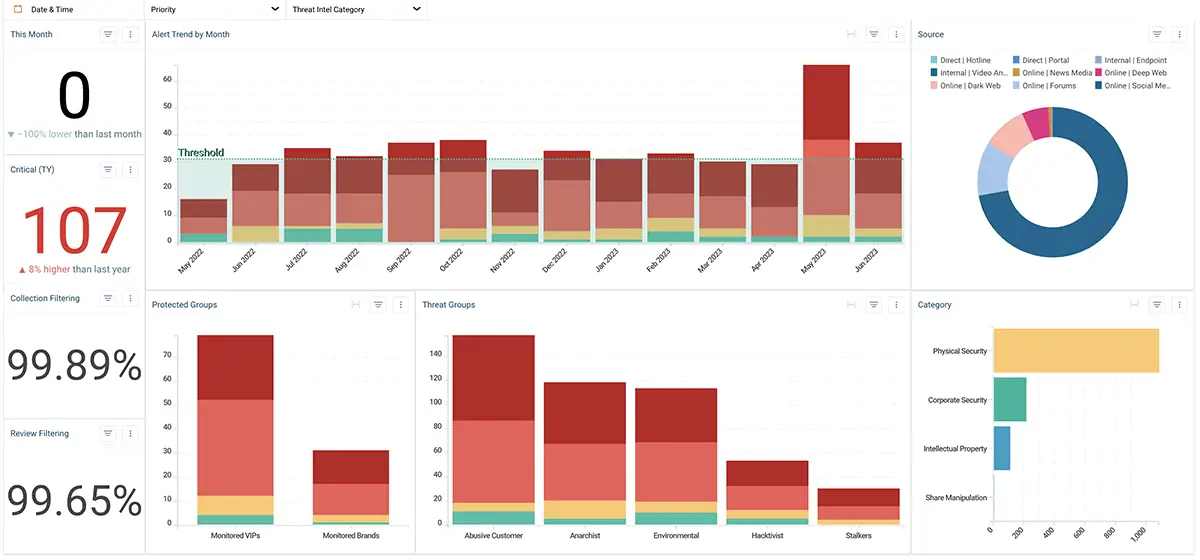The width and height of the screenshot is (1200, 560).
Task: Open the filter icon on Review Filtering panel
Action: (108, 433)
